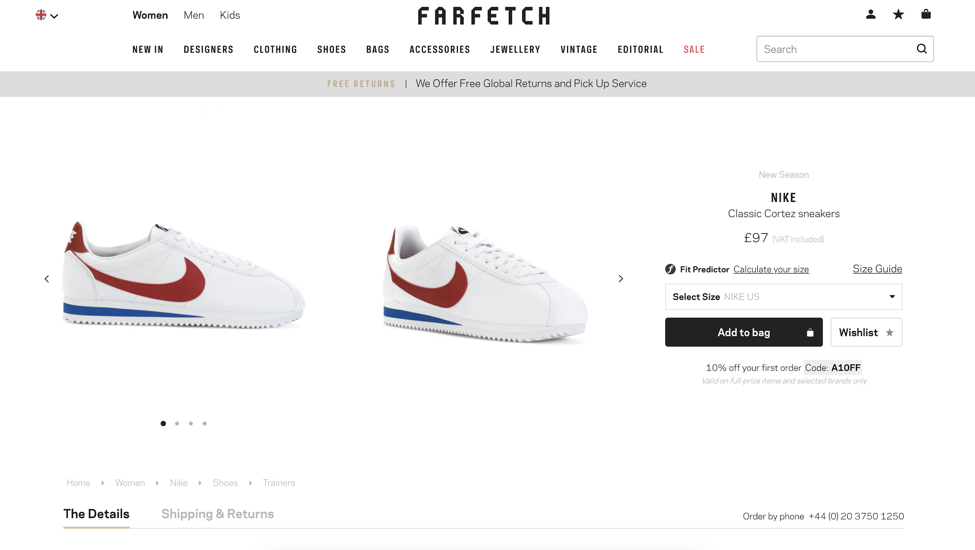Select the second carousel dot
Screen dimensions: 975x550
177,424
